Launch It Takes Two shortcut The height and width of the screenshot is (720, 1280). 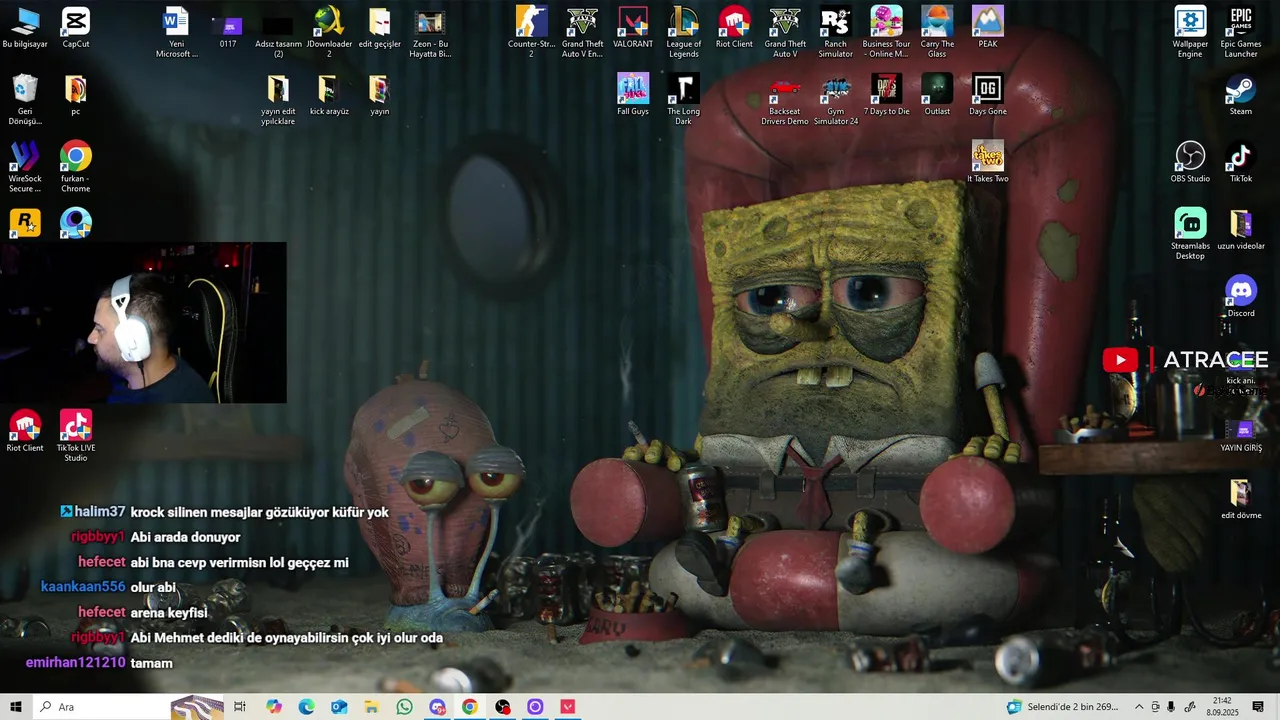[988, 162]
